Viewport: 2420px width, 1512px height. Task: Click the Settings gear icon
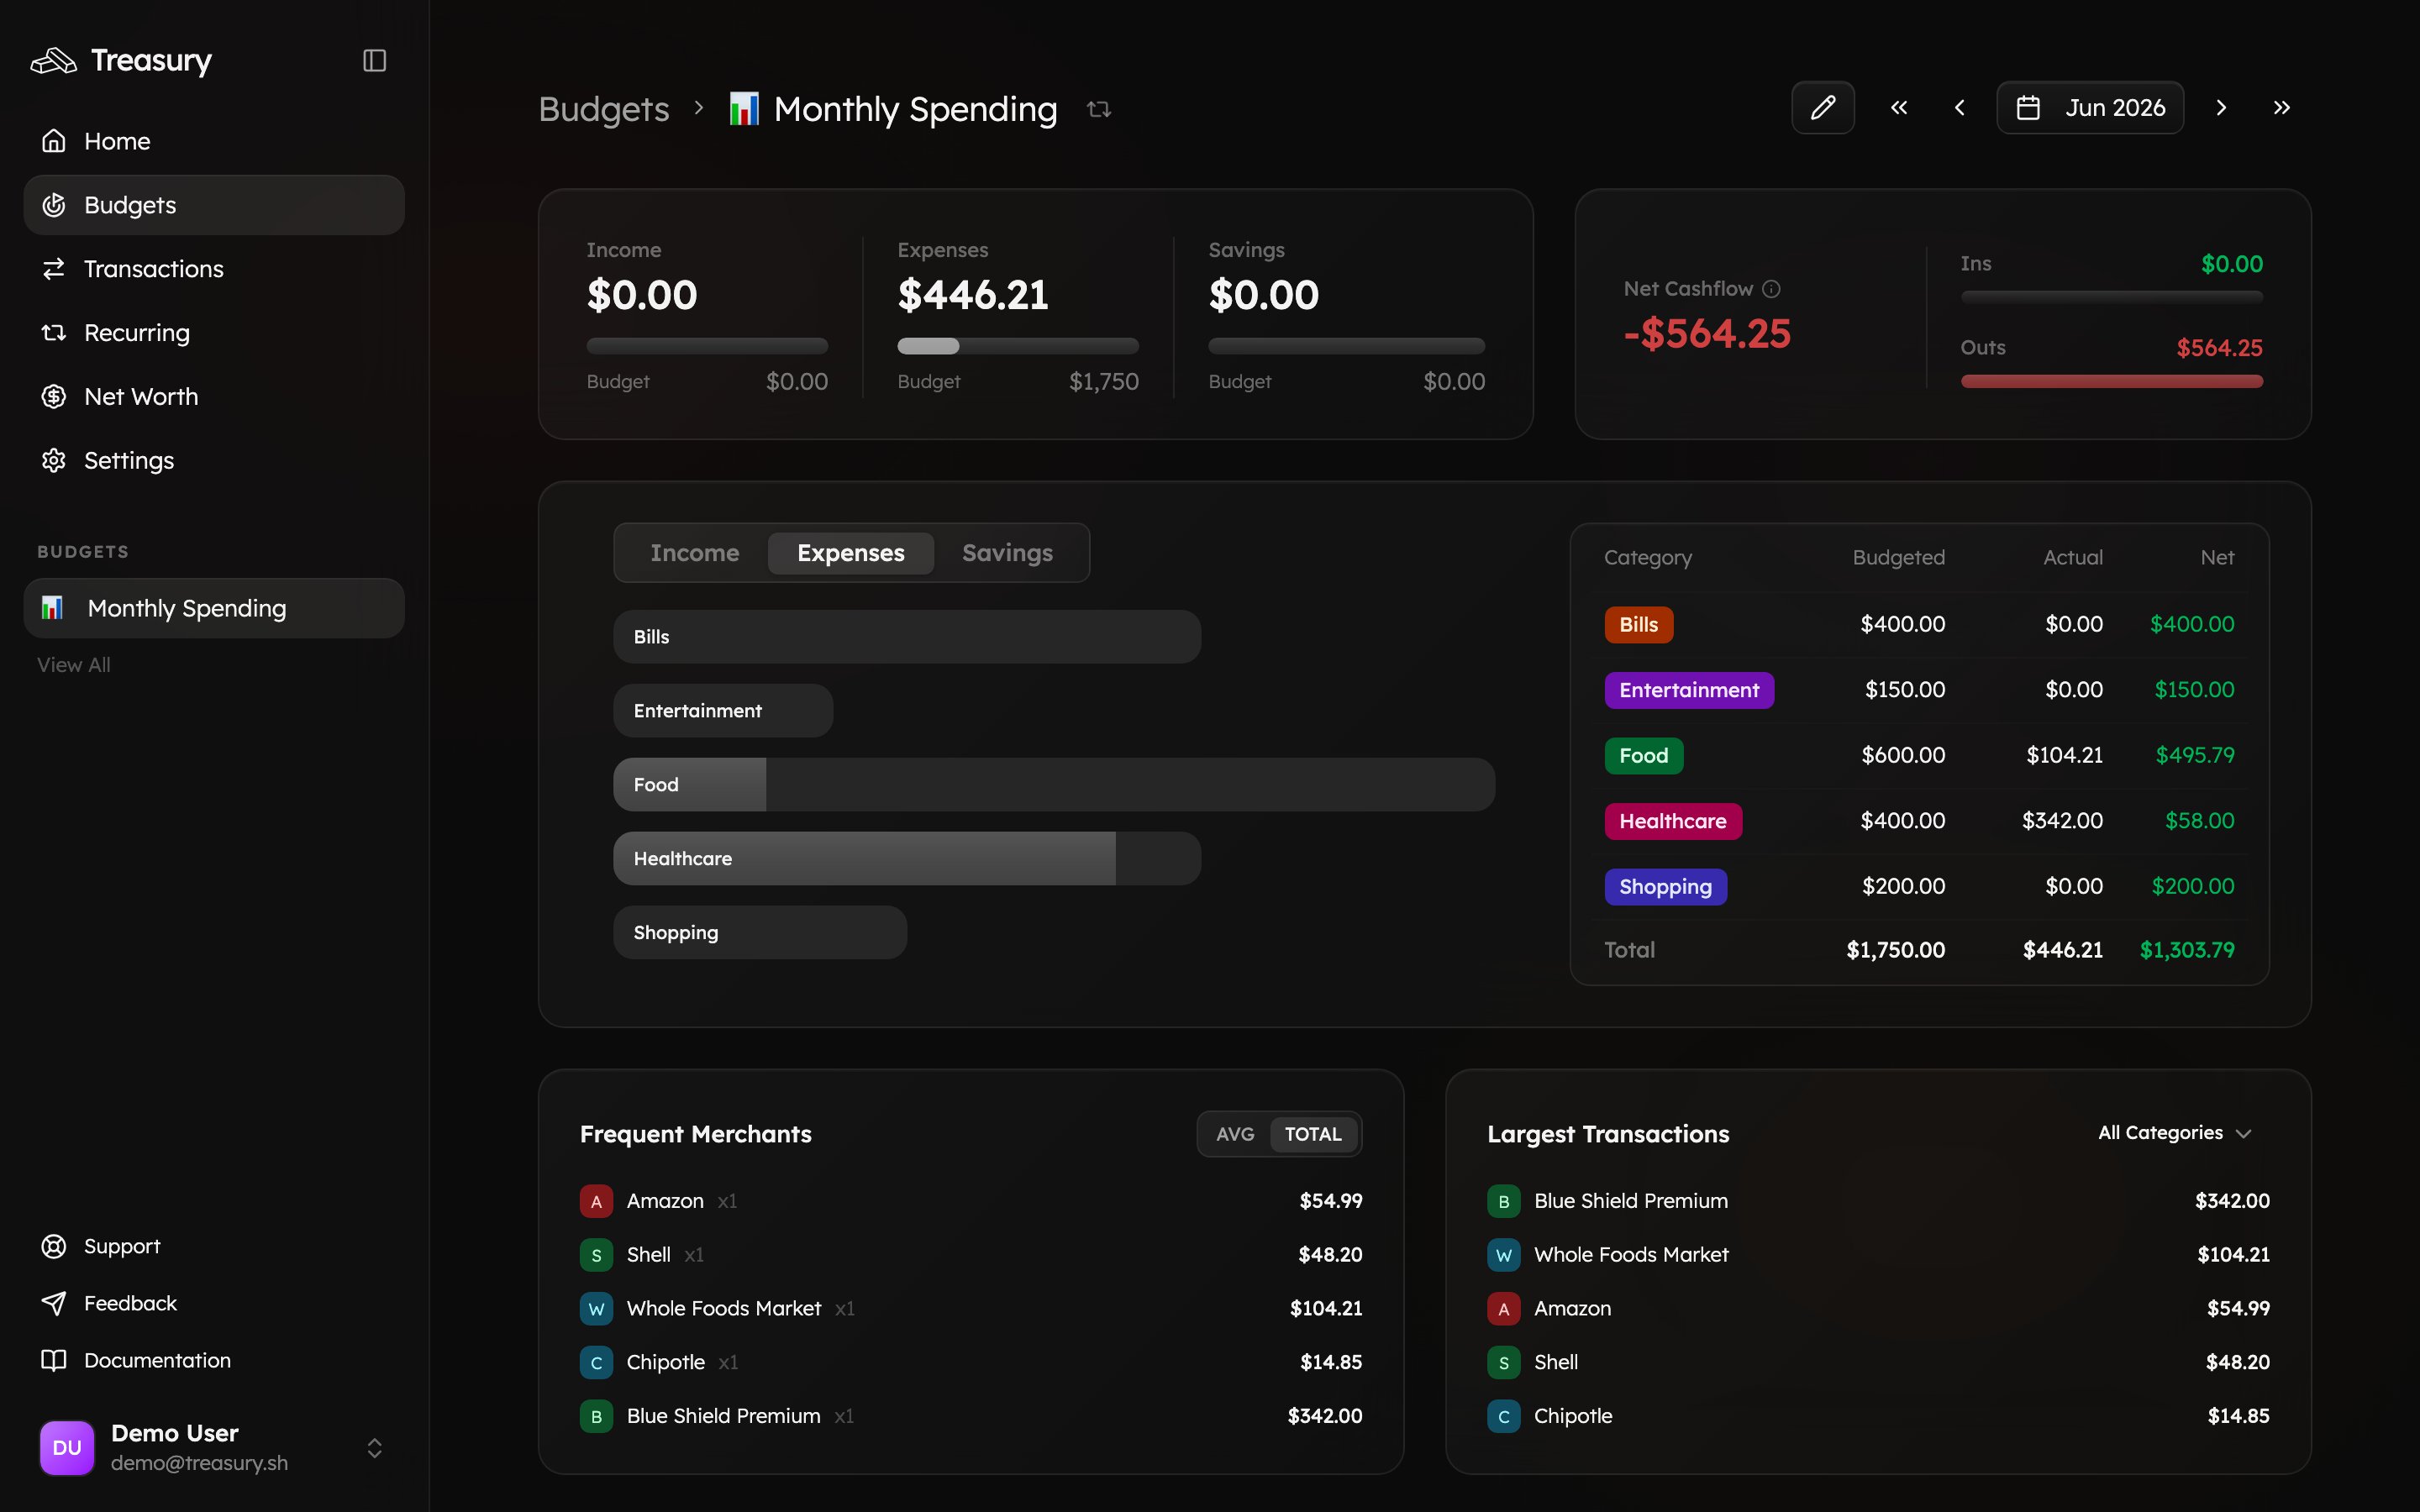pyautogui.click(x=54, y=461)
